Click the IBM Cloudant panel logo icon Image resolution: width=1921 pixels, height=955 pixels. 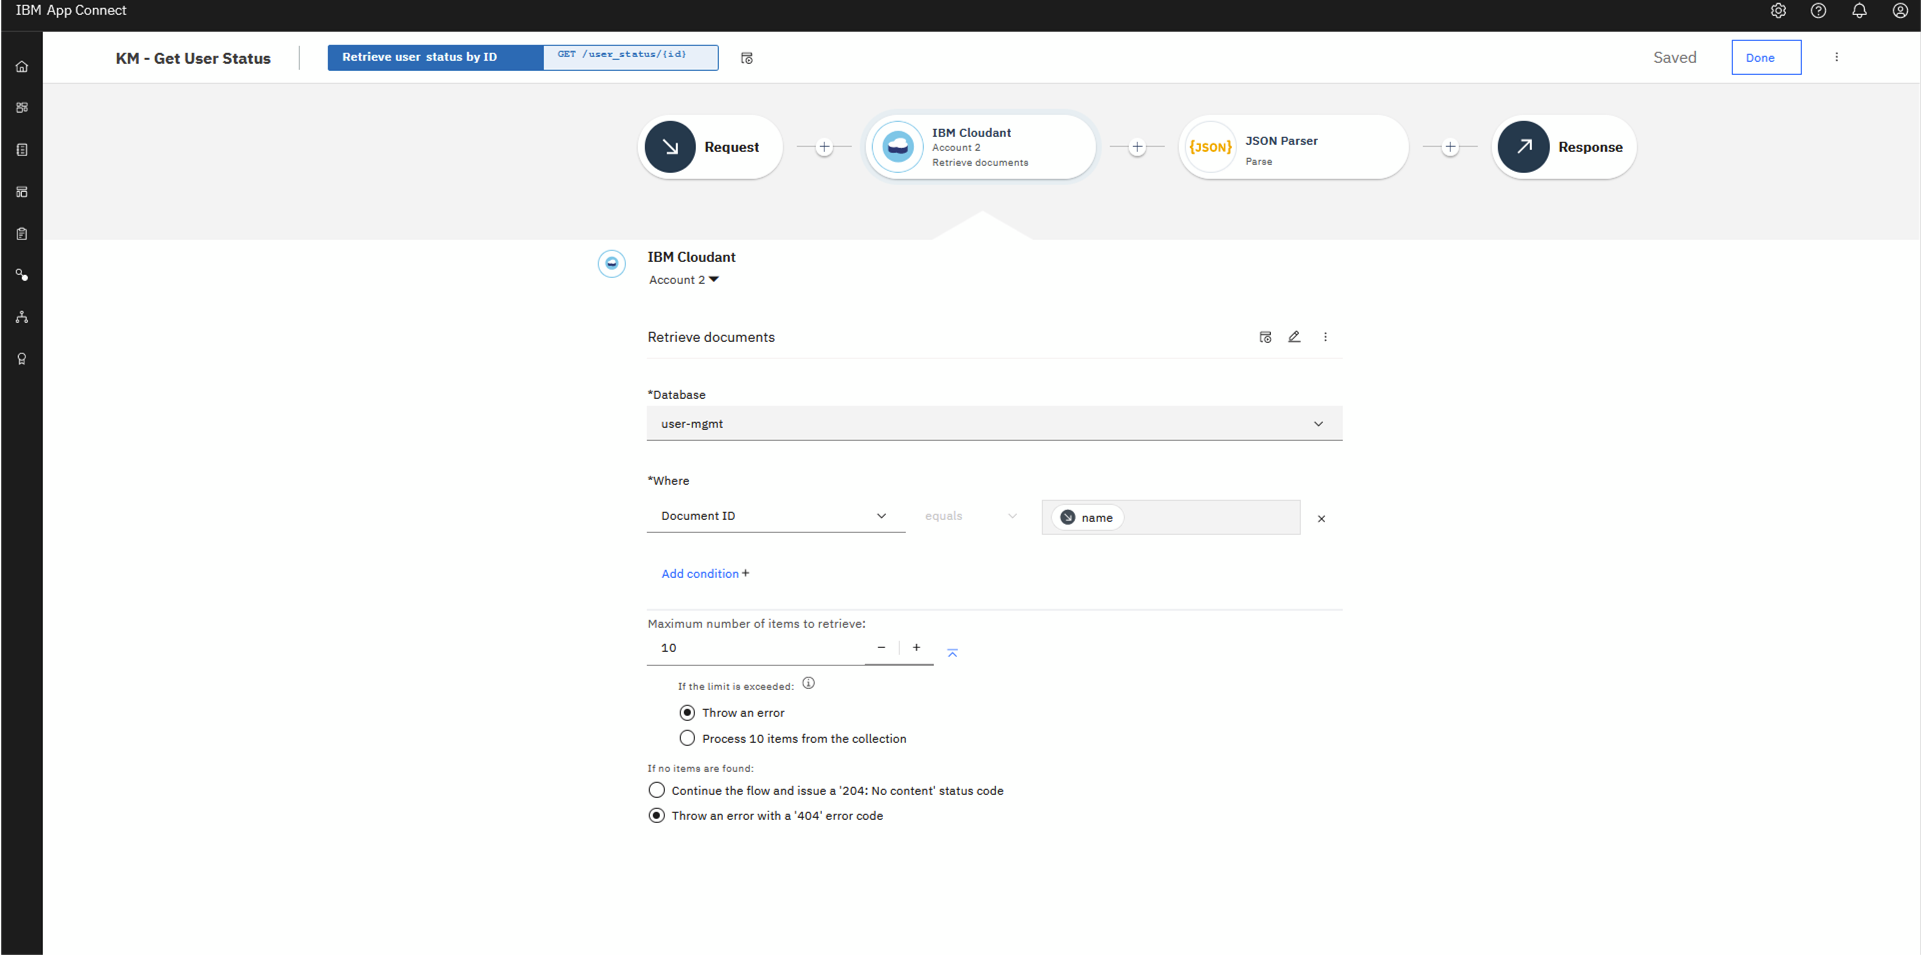(x=612, y=264)
